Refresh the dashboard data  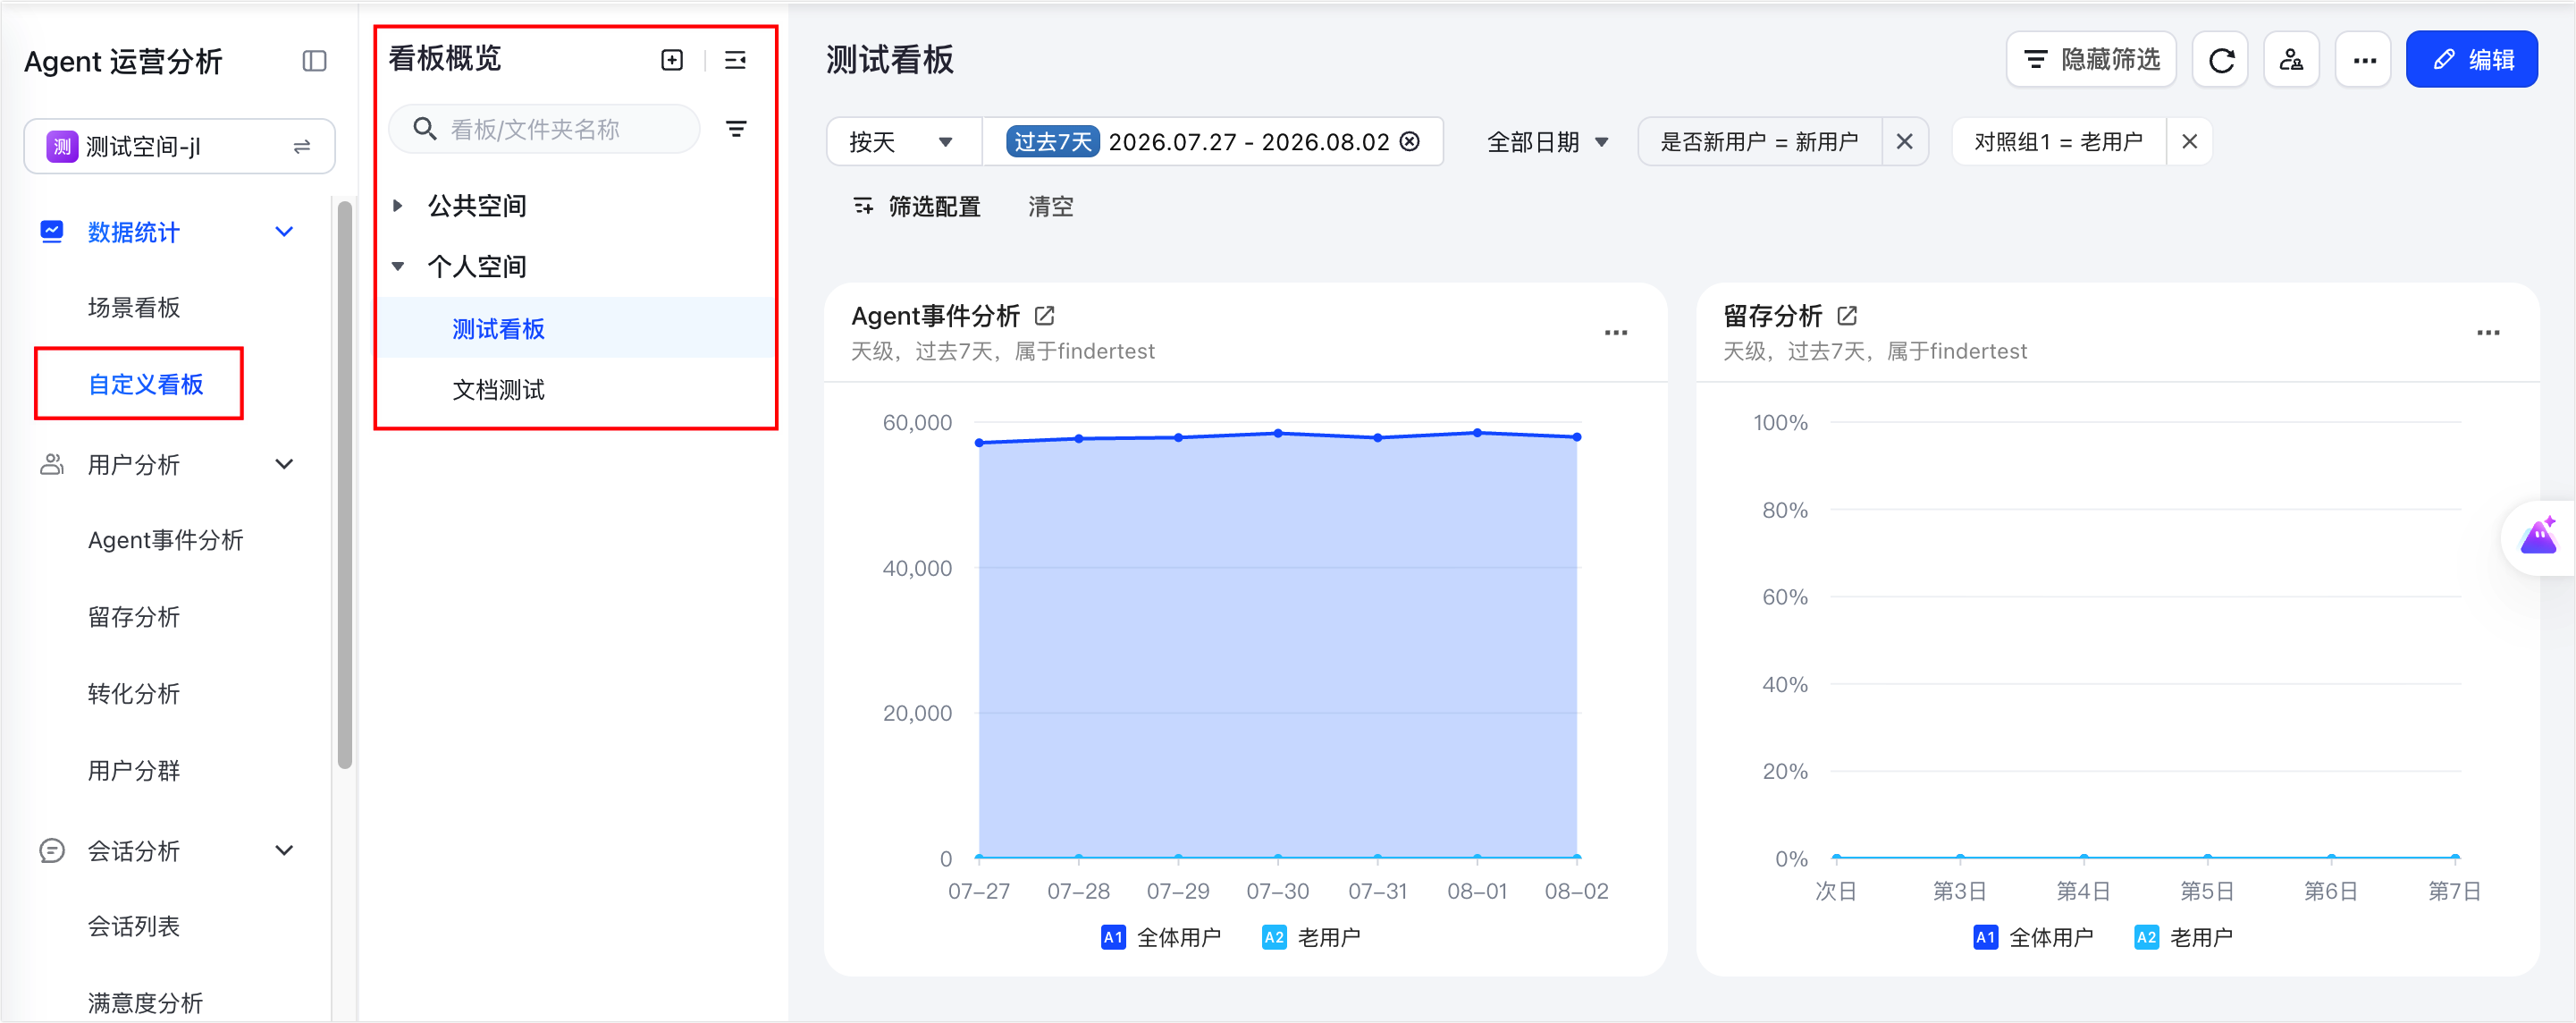pyautogui.click(x=2220, y=60)
